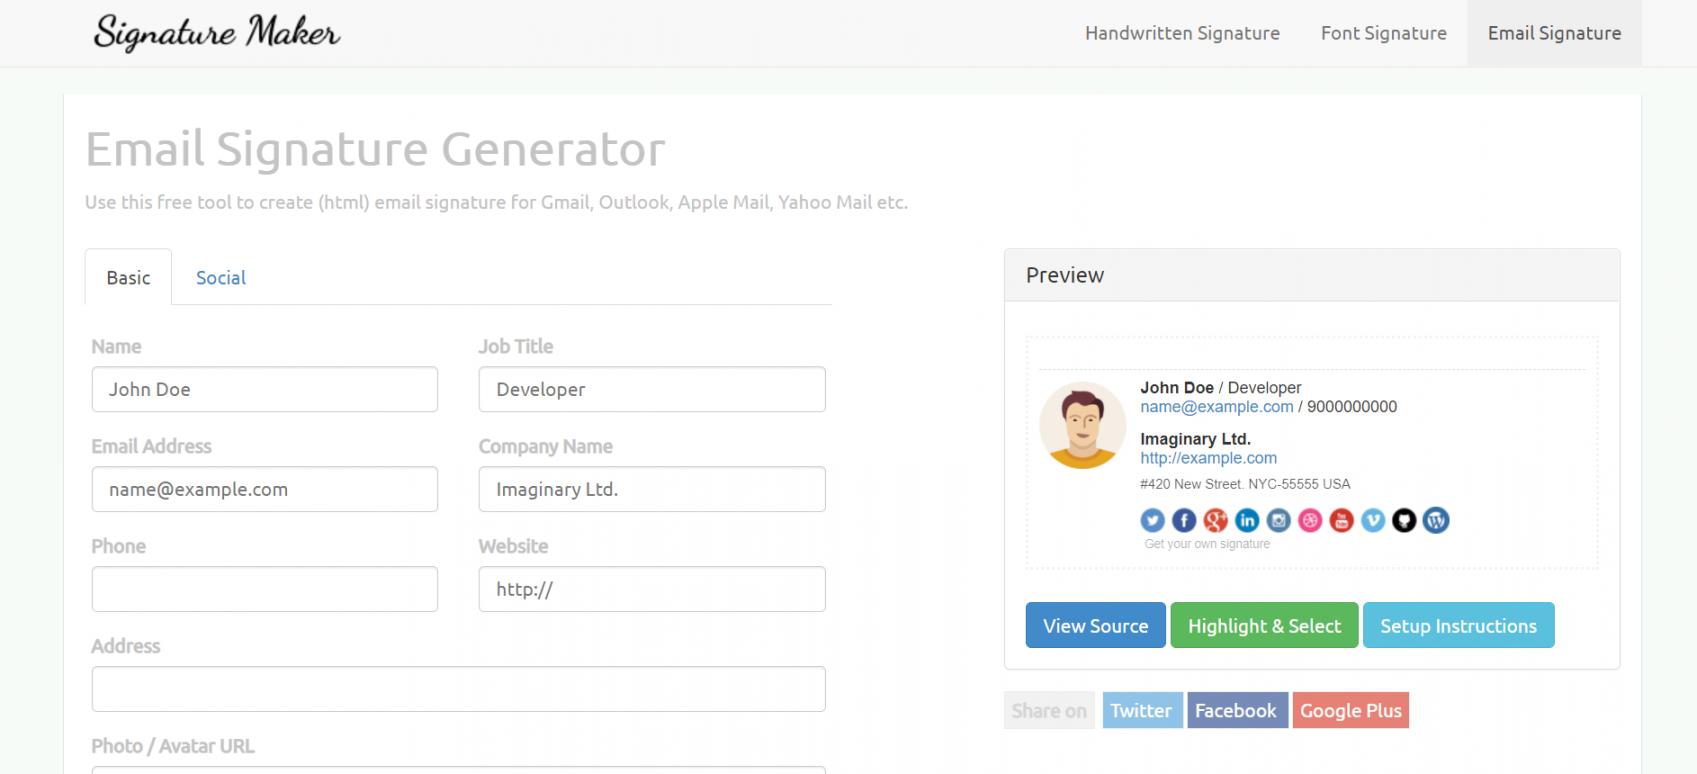Click 'Get your own signature' link
Screen dimensions: 1697x774
(x=1207, y=544)
